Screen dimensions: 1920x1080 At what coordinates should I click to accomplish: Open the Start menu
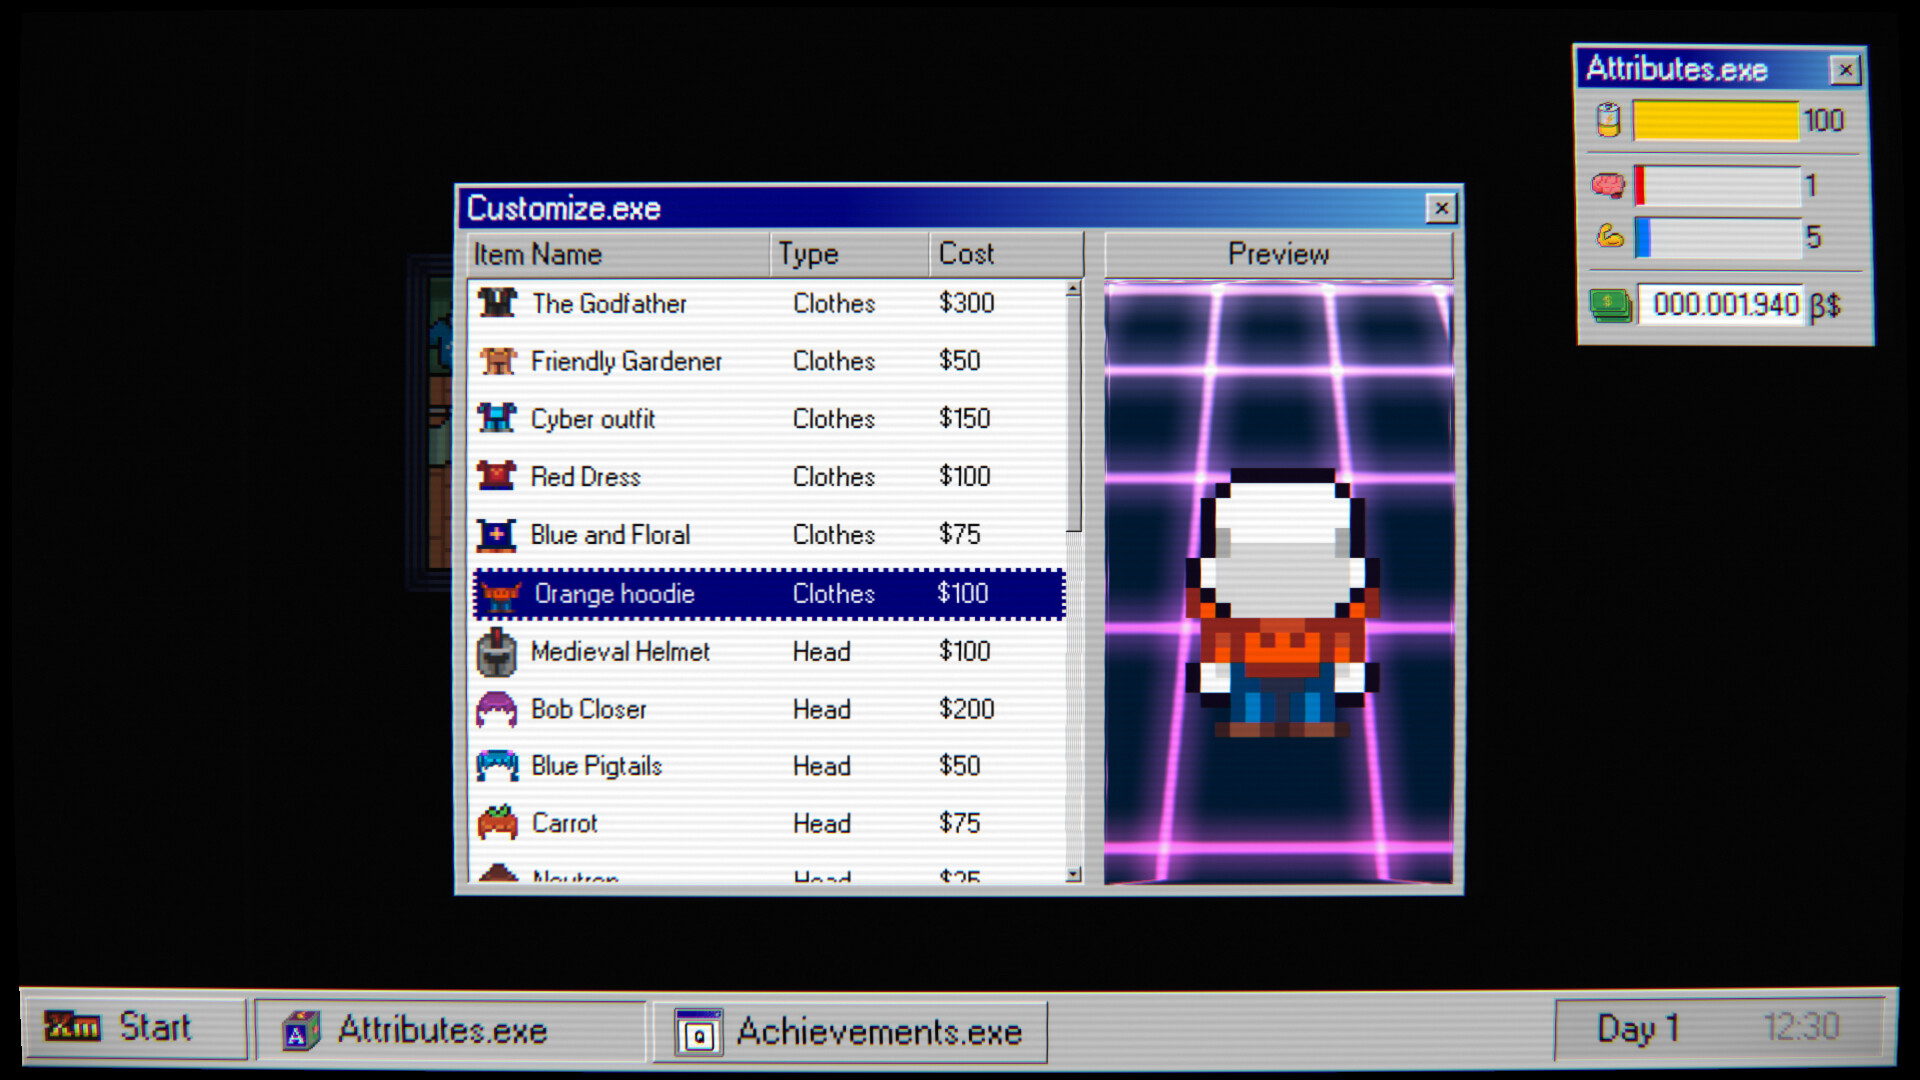(136, 1026)
